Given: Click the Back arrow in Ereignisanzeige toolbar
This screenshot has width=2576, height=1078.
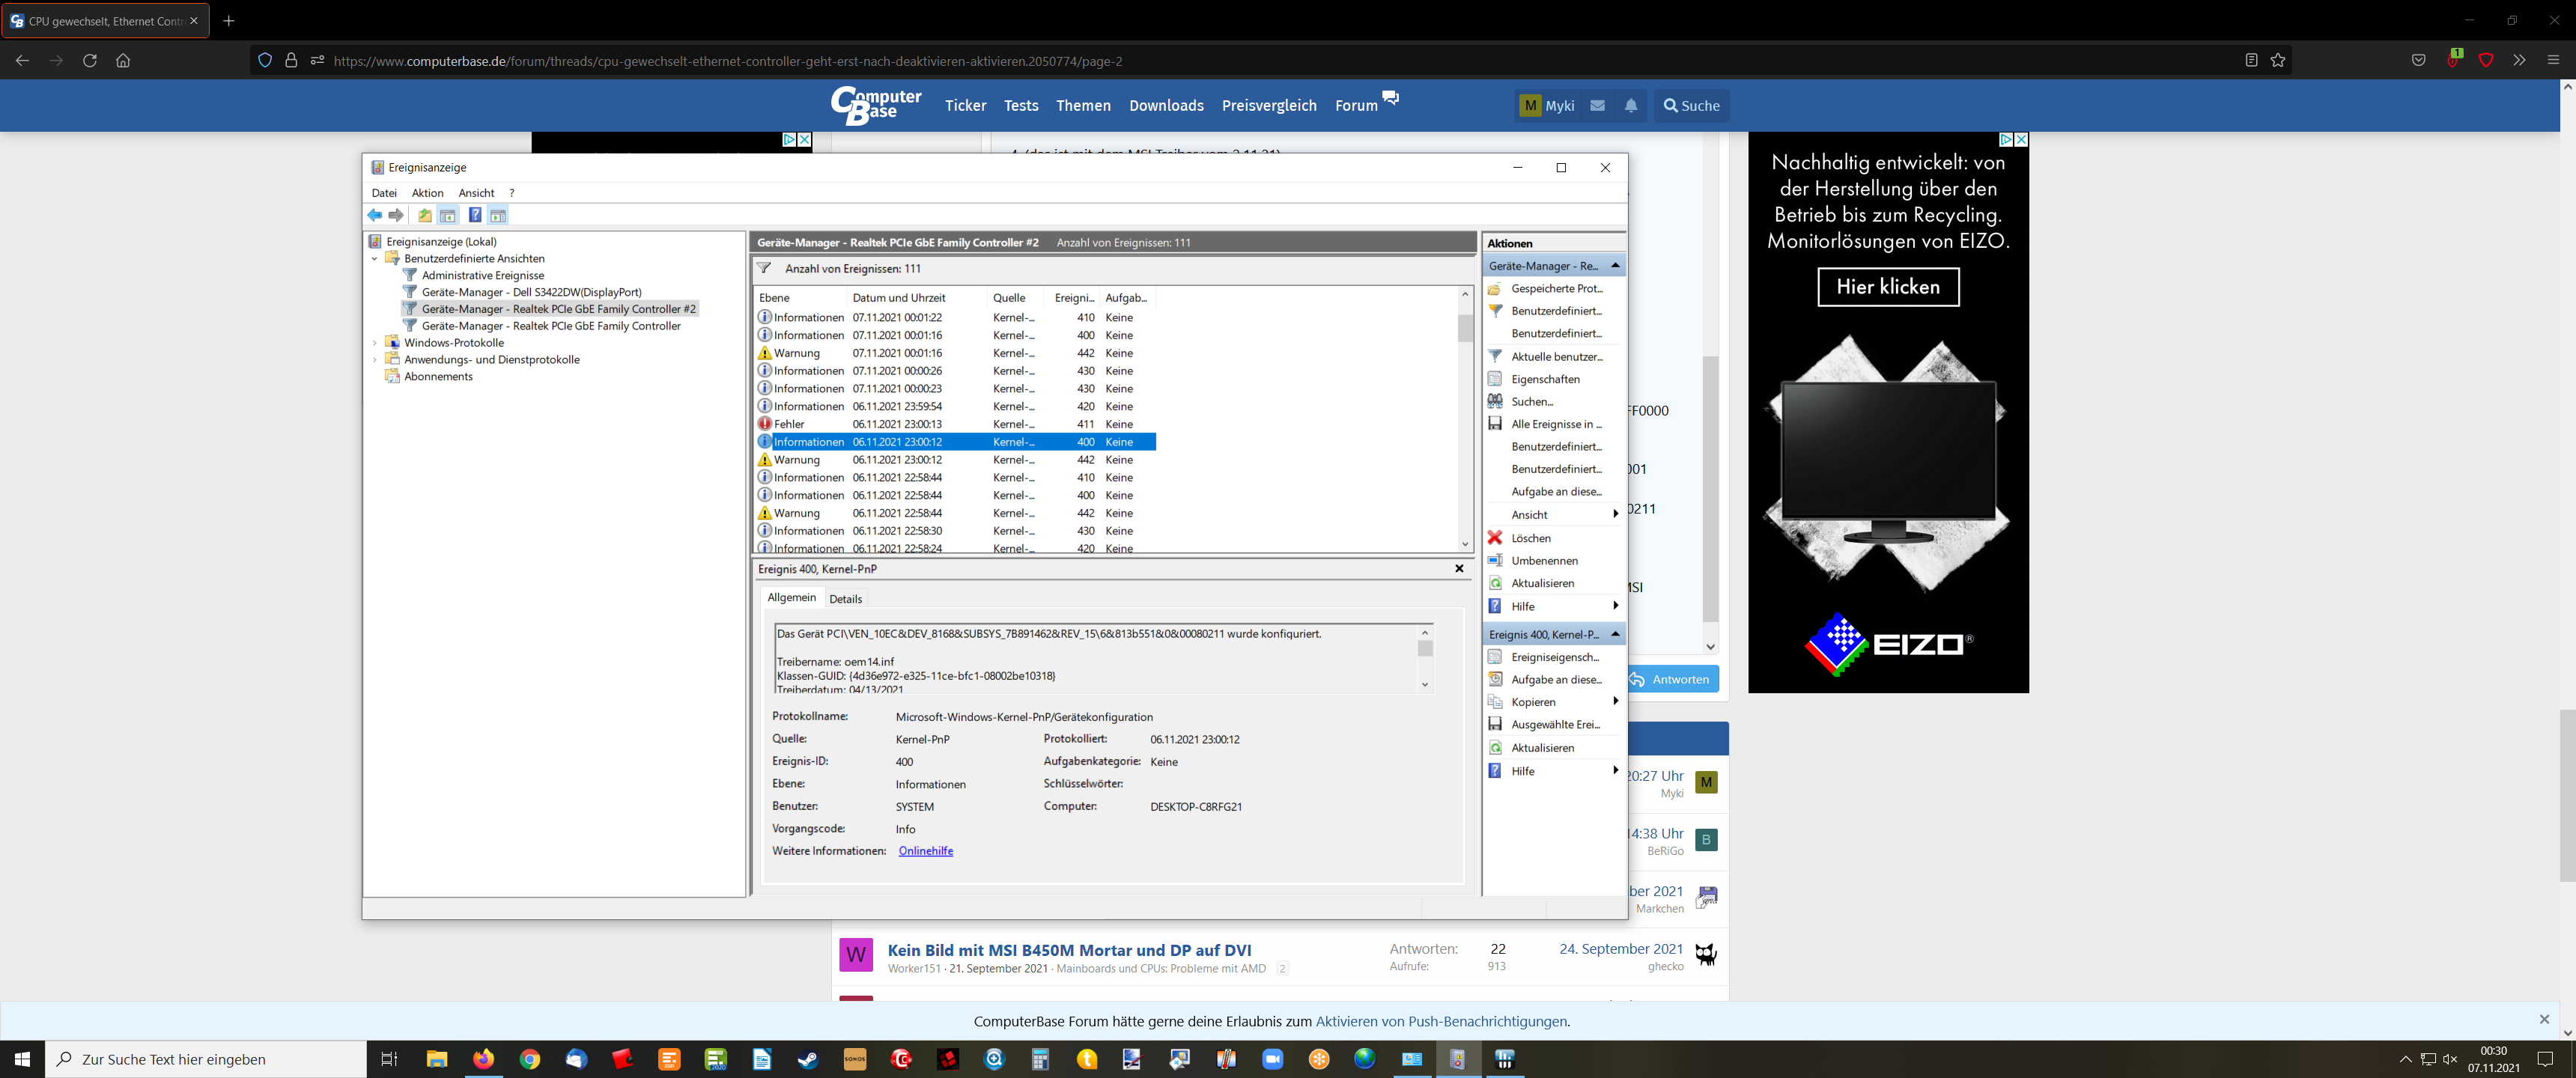Looking at the screenshot, I should (x=374, y=215).
